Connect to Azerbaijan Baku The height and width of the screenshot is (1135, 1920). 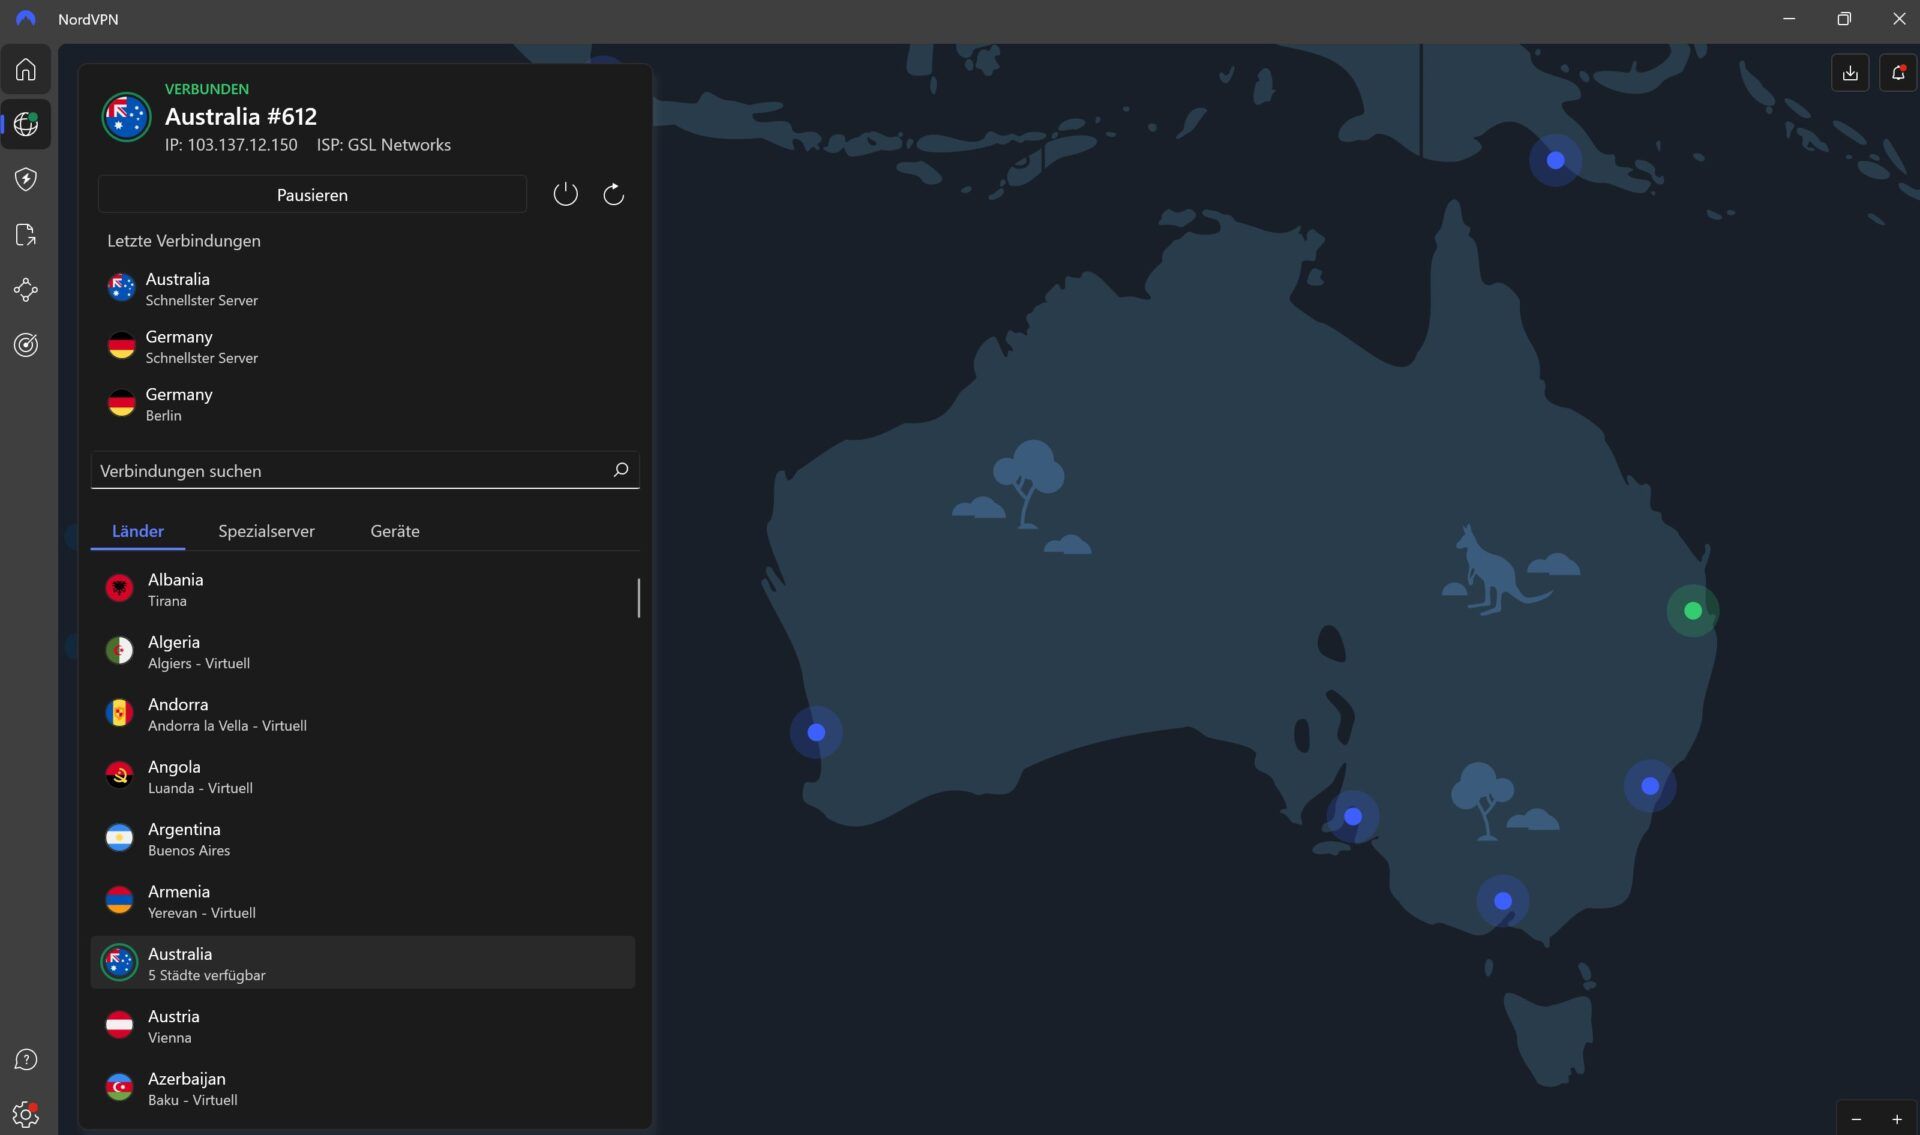click(x=363, y=1088)
